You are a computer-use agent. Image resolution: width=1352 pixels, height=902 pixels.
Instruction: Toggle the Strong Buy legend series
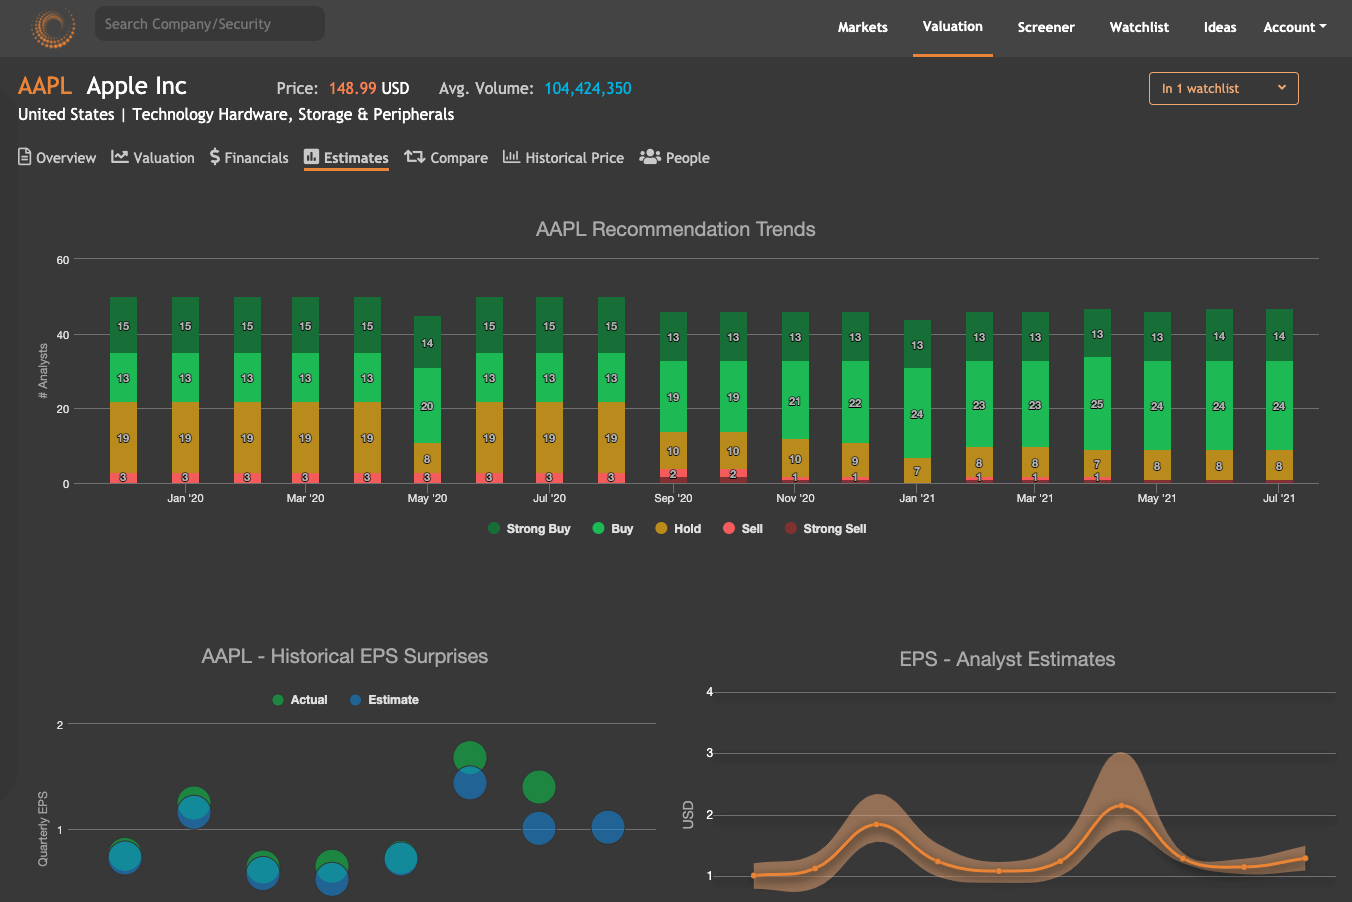(x=529, y=529)
